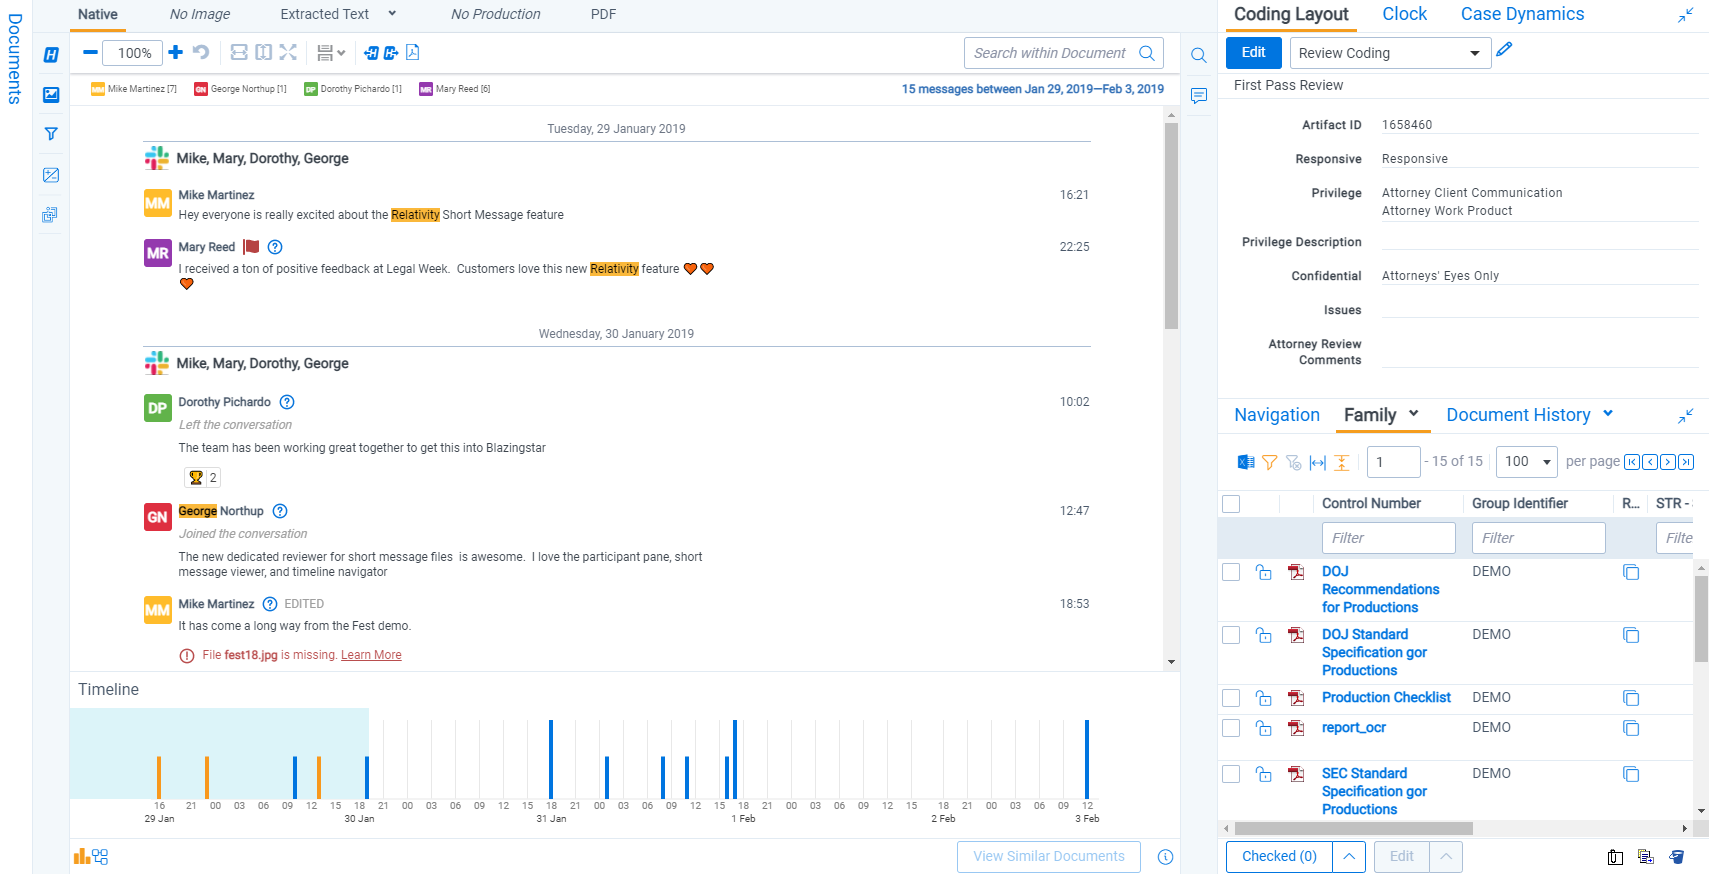Screen dimensions: 1709x874
Task: Check the DOJ Standard Specification row
Action: [1232, 635]
